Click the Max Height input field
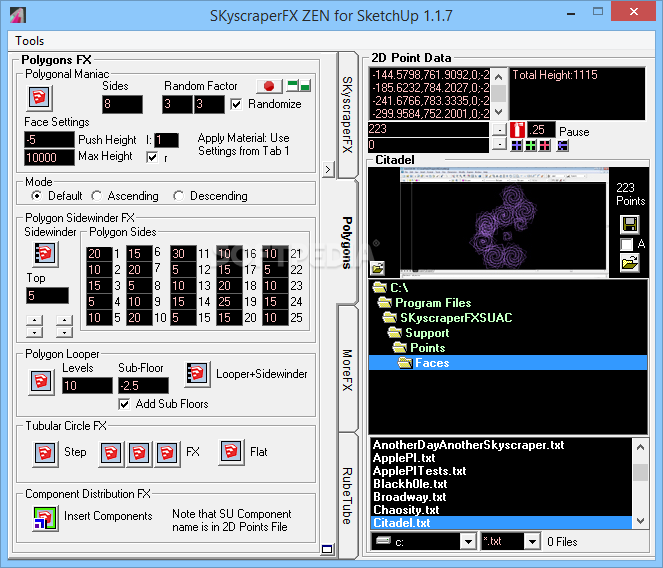The height and width of the screenshot is (568, 663). coord(49,157)
